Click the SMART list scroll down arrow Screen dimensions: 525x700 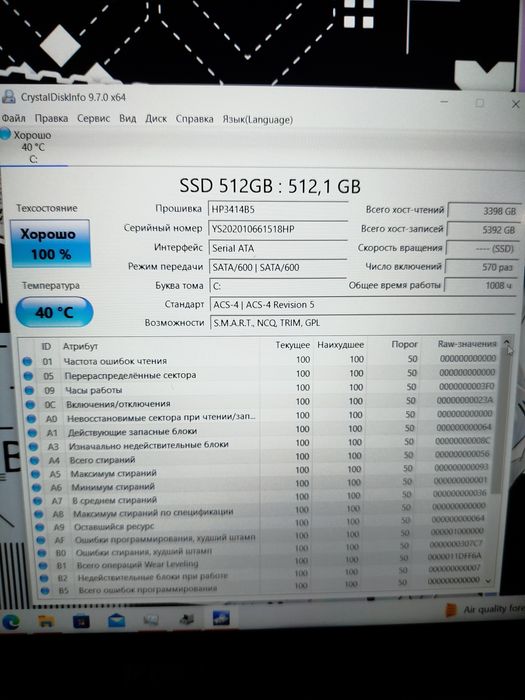pos(488,581)
